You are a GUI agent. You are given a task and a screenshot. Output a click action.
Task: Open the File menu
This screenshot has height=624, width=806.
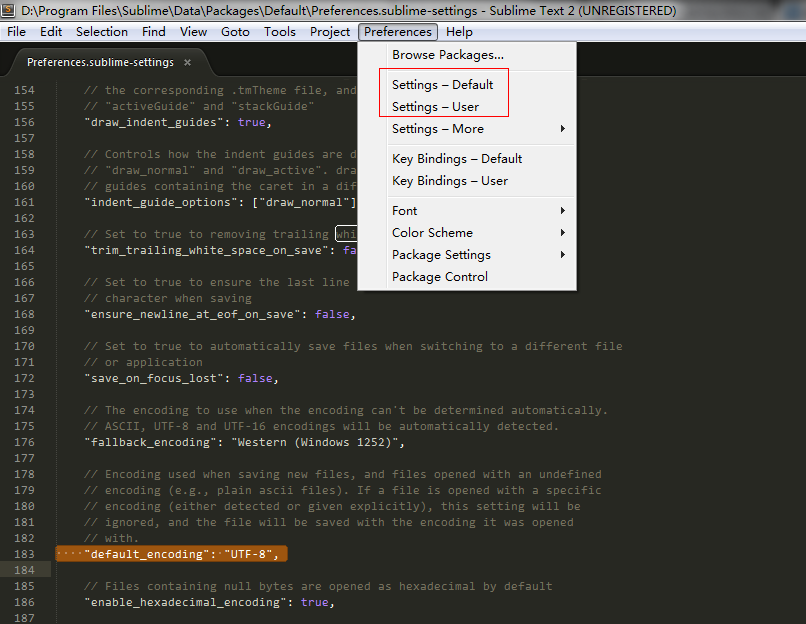(16, 31)
